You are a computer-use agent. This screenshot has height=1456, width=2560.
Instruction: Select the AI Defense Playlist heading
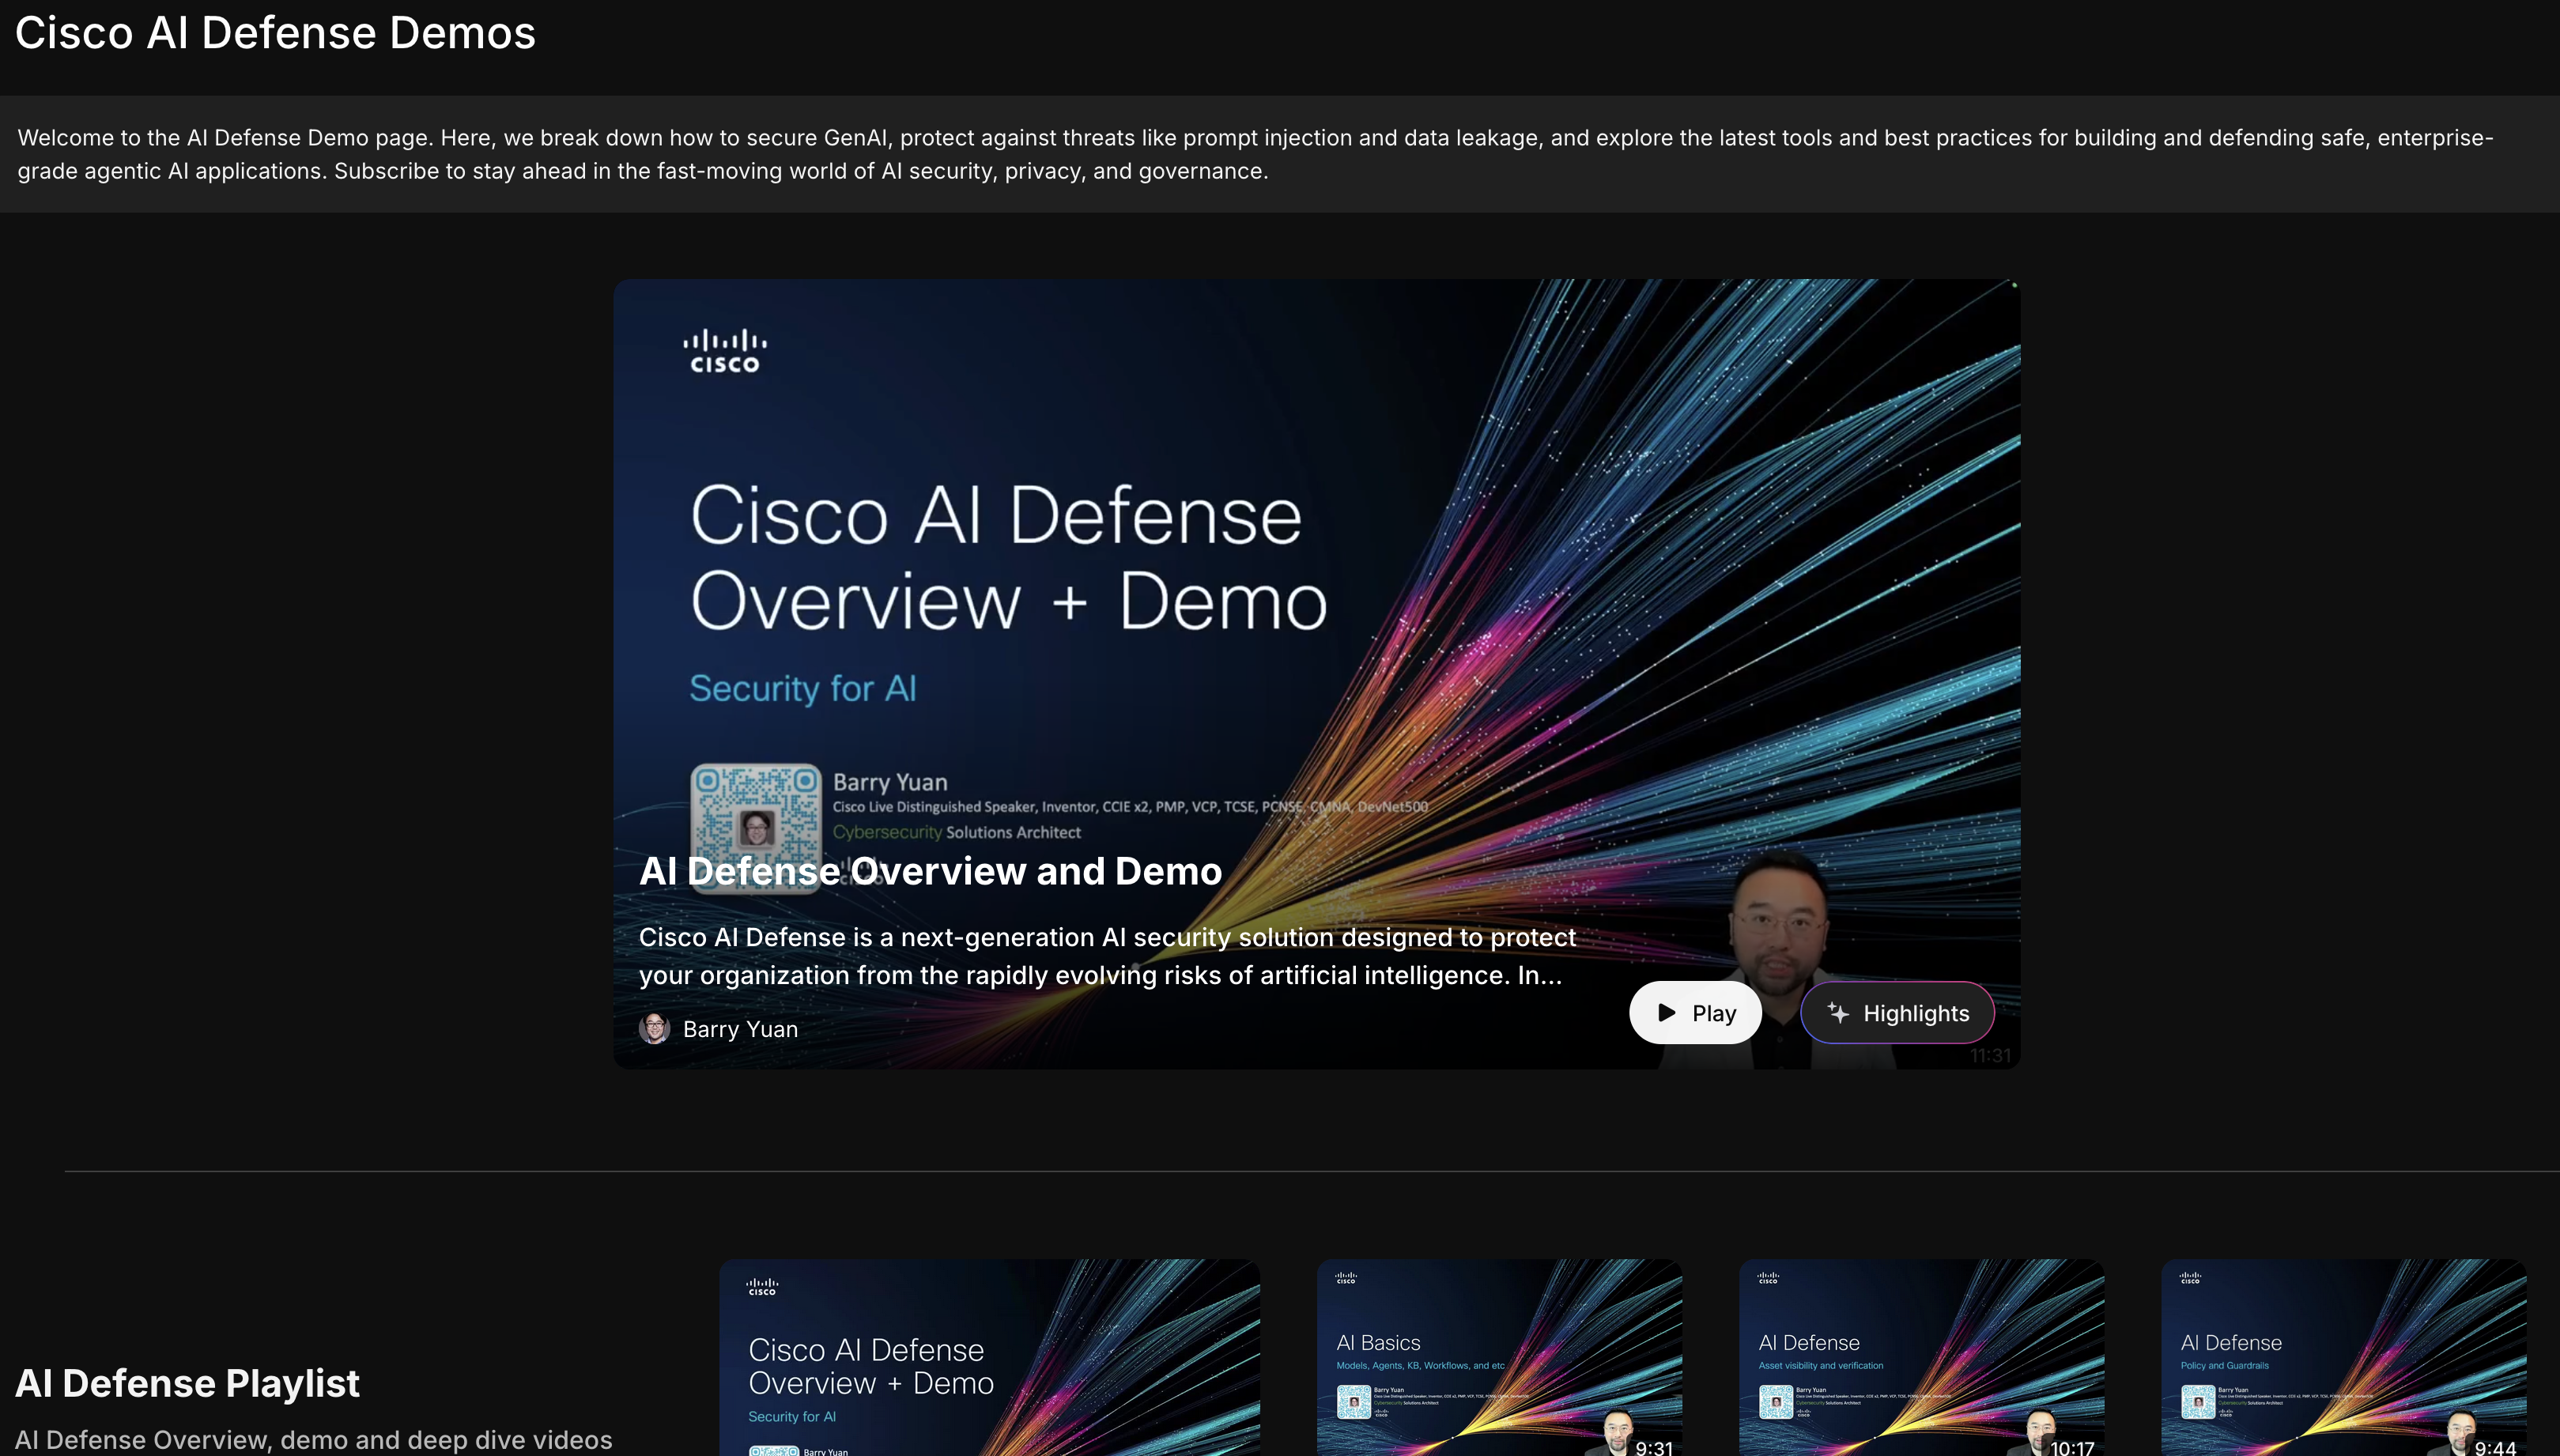(187, 1383)
